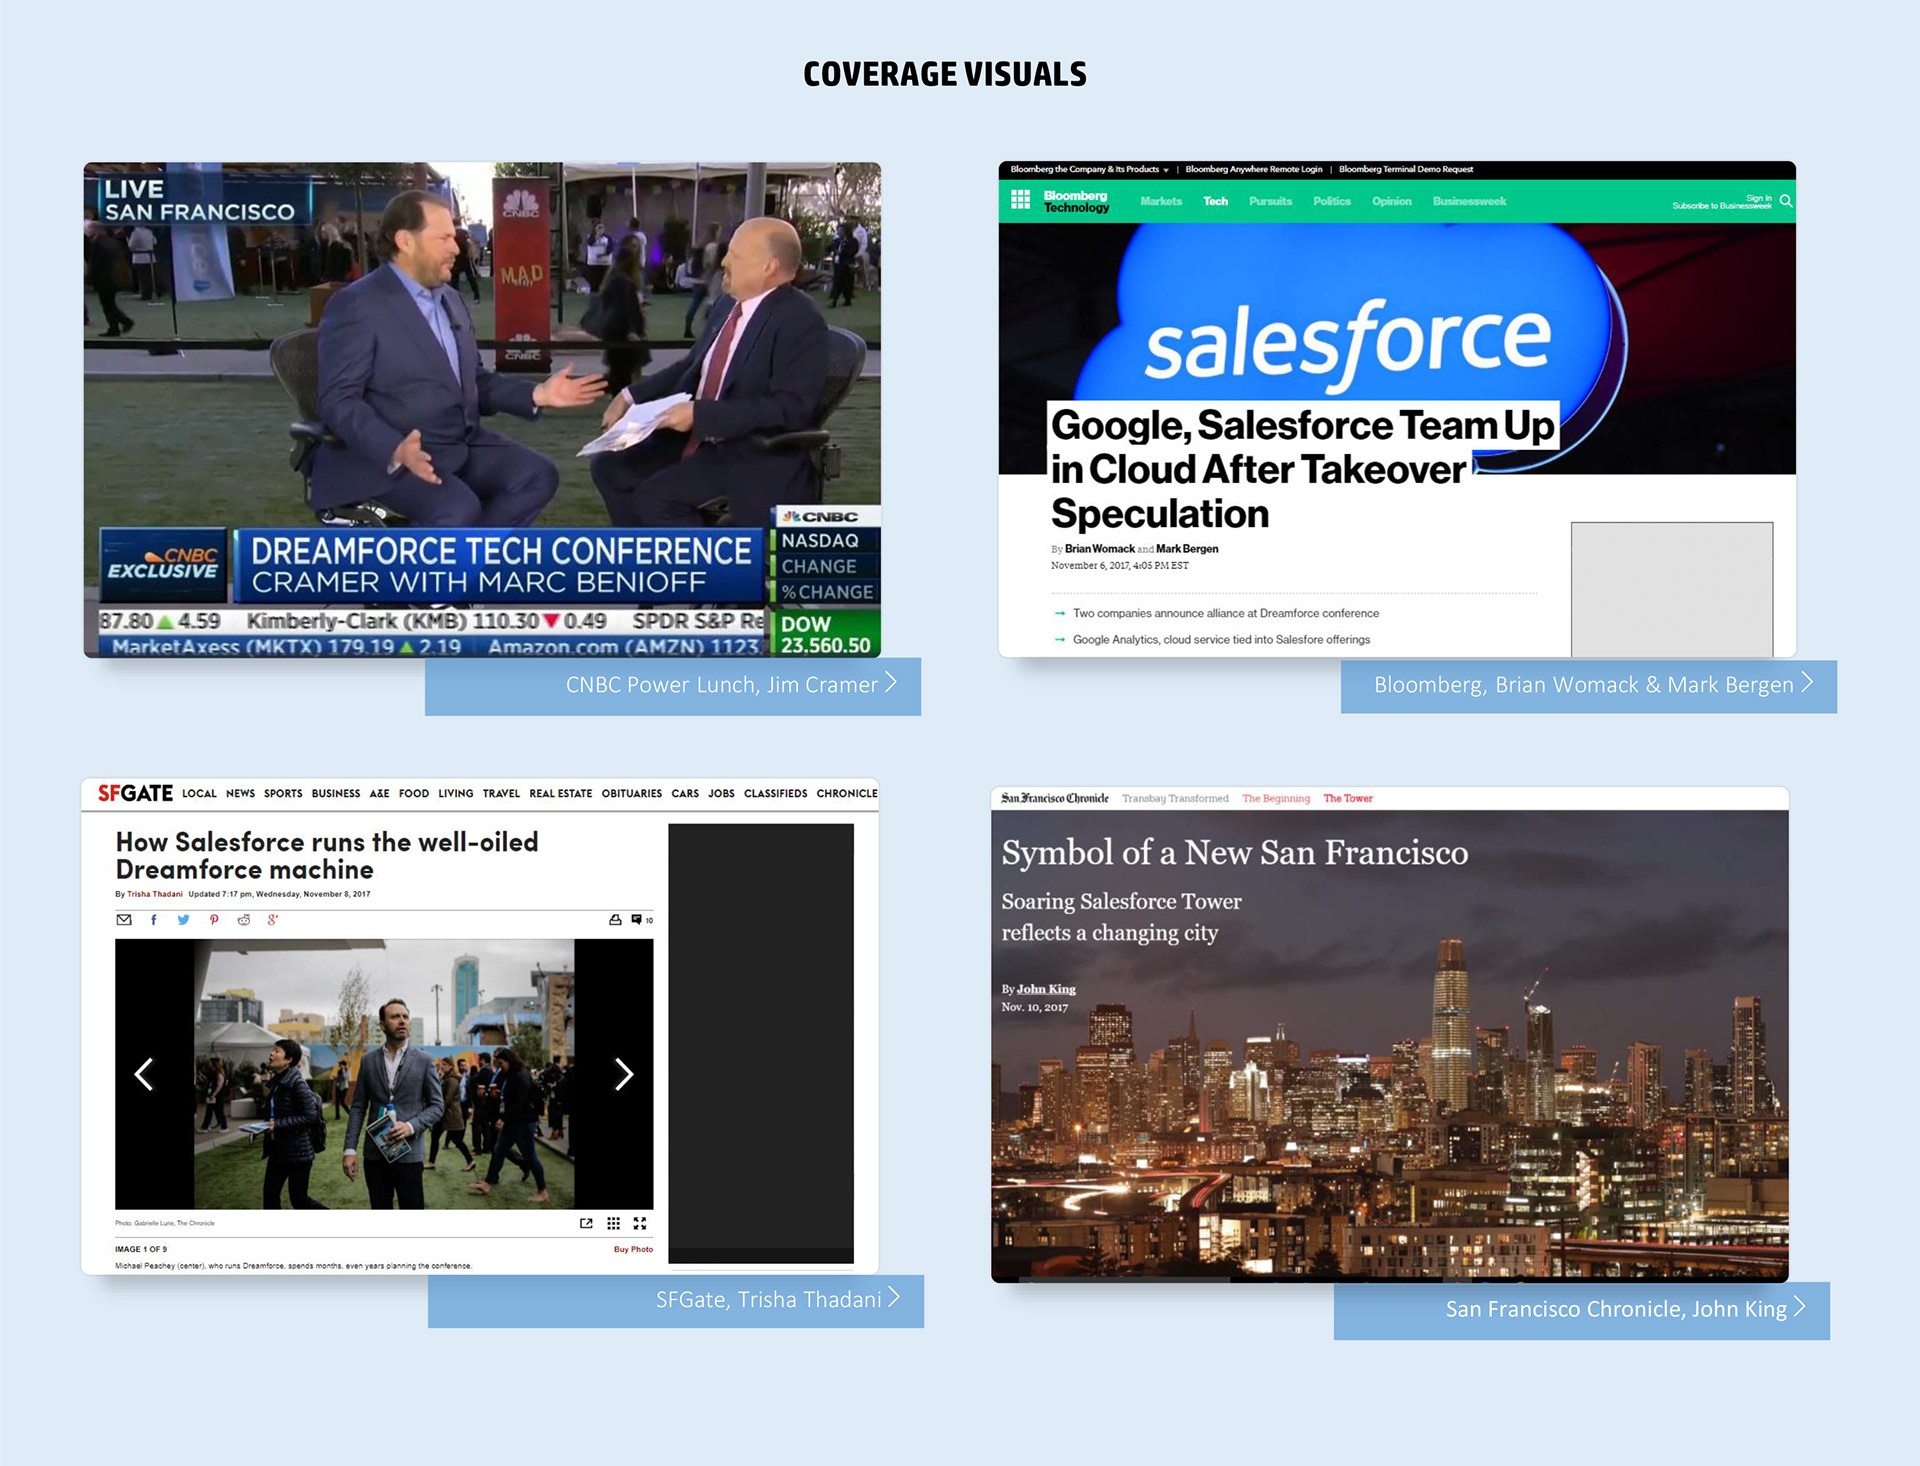Click the Twitter share icon on SFGate article
Image resolution: width=1920 pixels, height=1466 pixels.
tap(183, 920)
